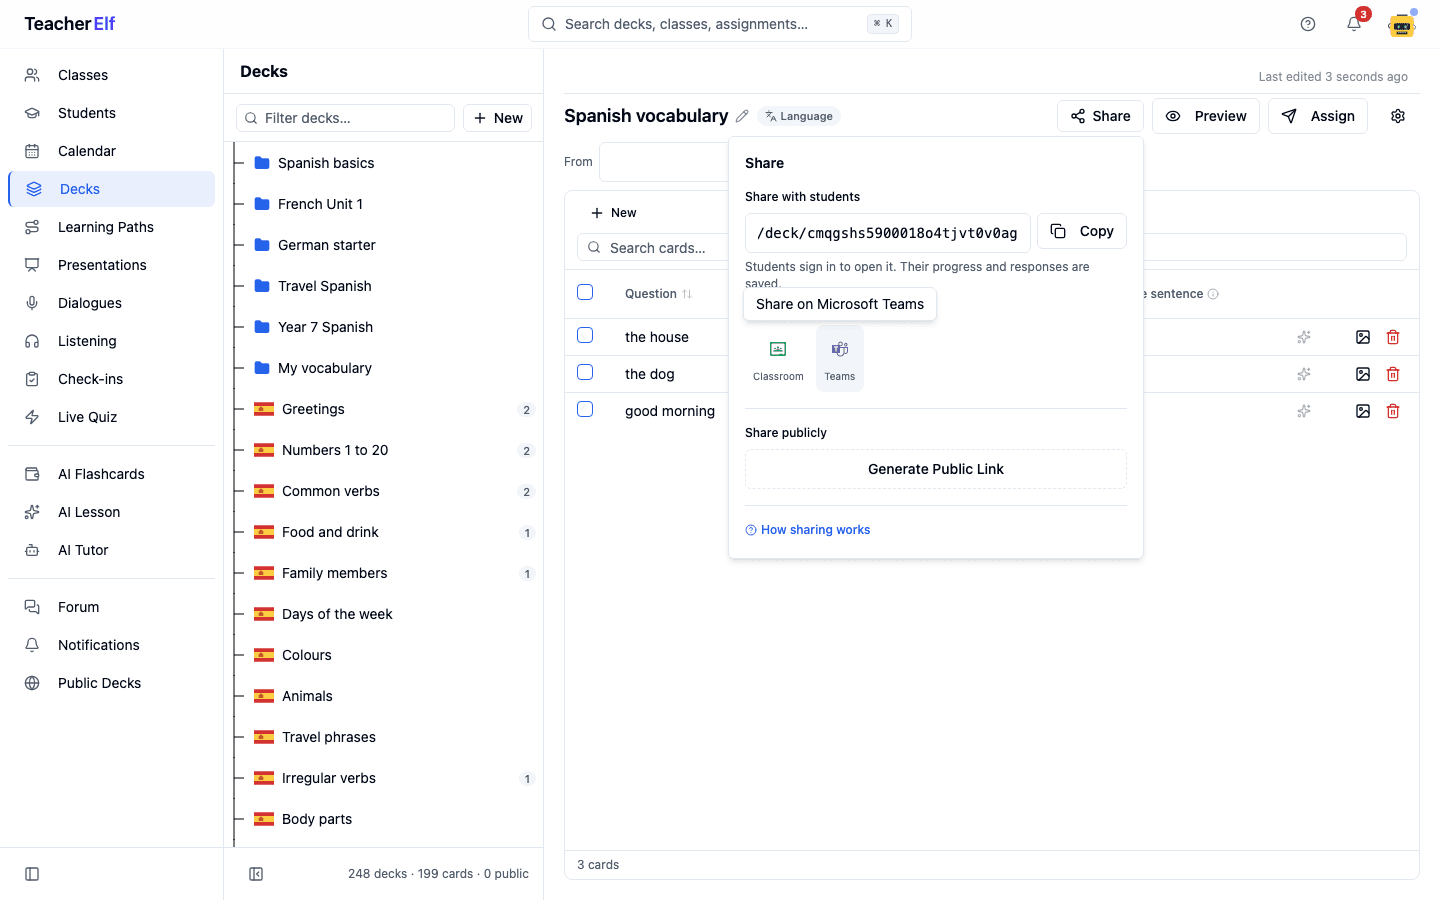The width and height of the screenshot is (1440, 900).
Task: Open deck settings gear icon
Action: (x=1398, y=116)
